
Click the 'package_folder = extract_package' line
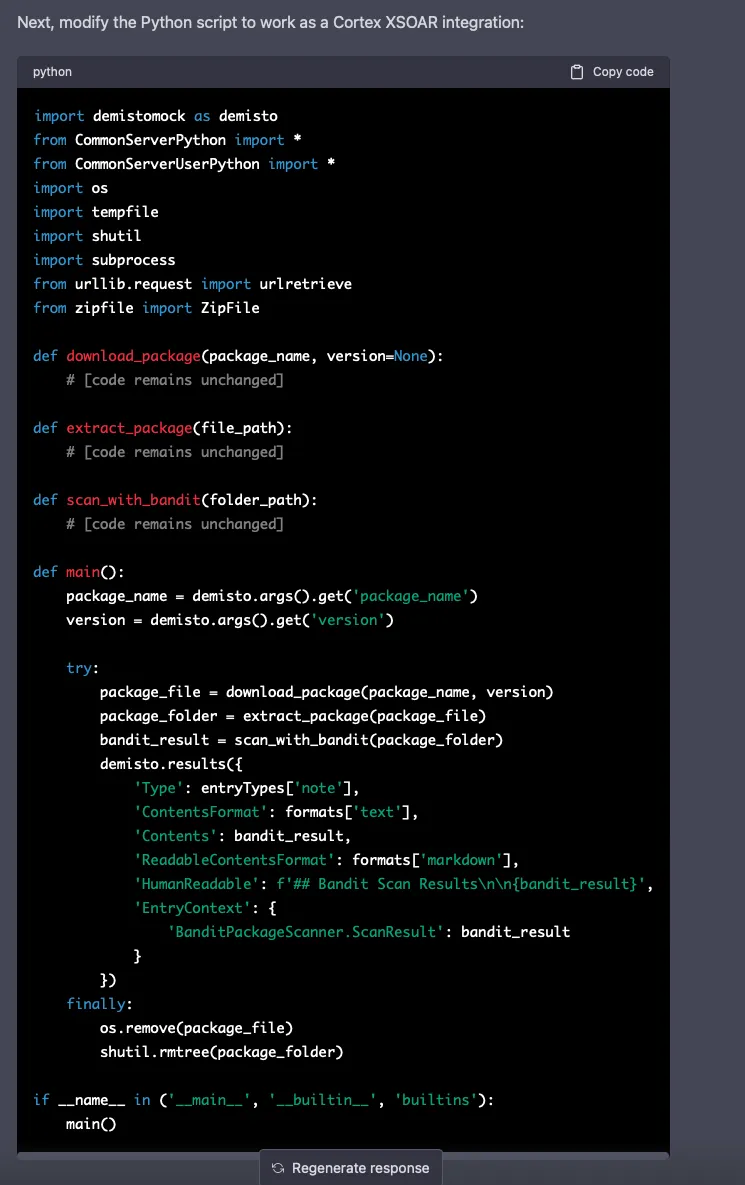click(x=293, y=716)
